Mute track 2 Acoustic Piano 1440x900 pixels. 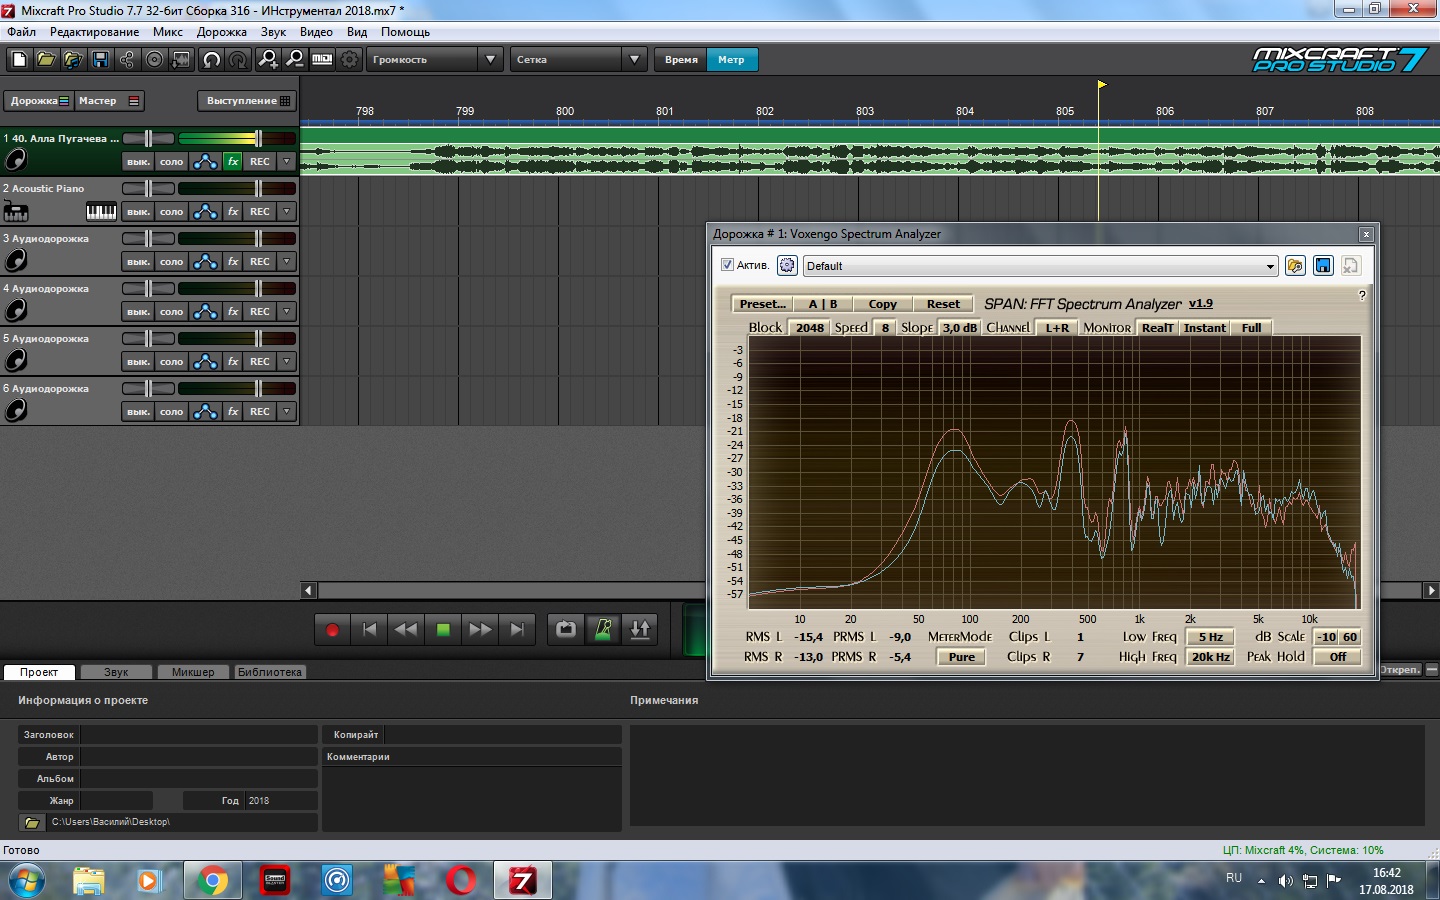click(x=138, y=212)
